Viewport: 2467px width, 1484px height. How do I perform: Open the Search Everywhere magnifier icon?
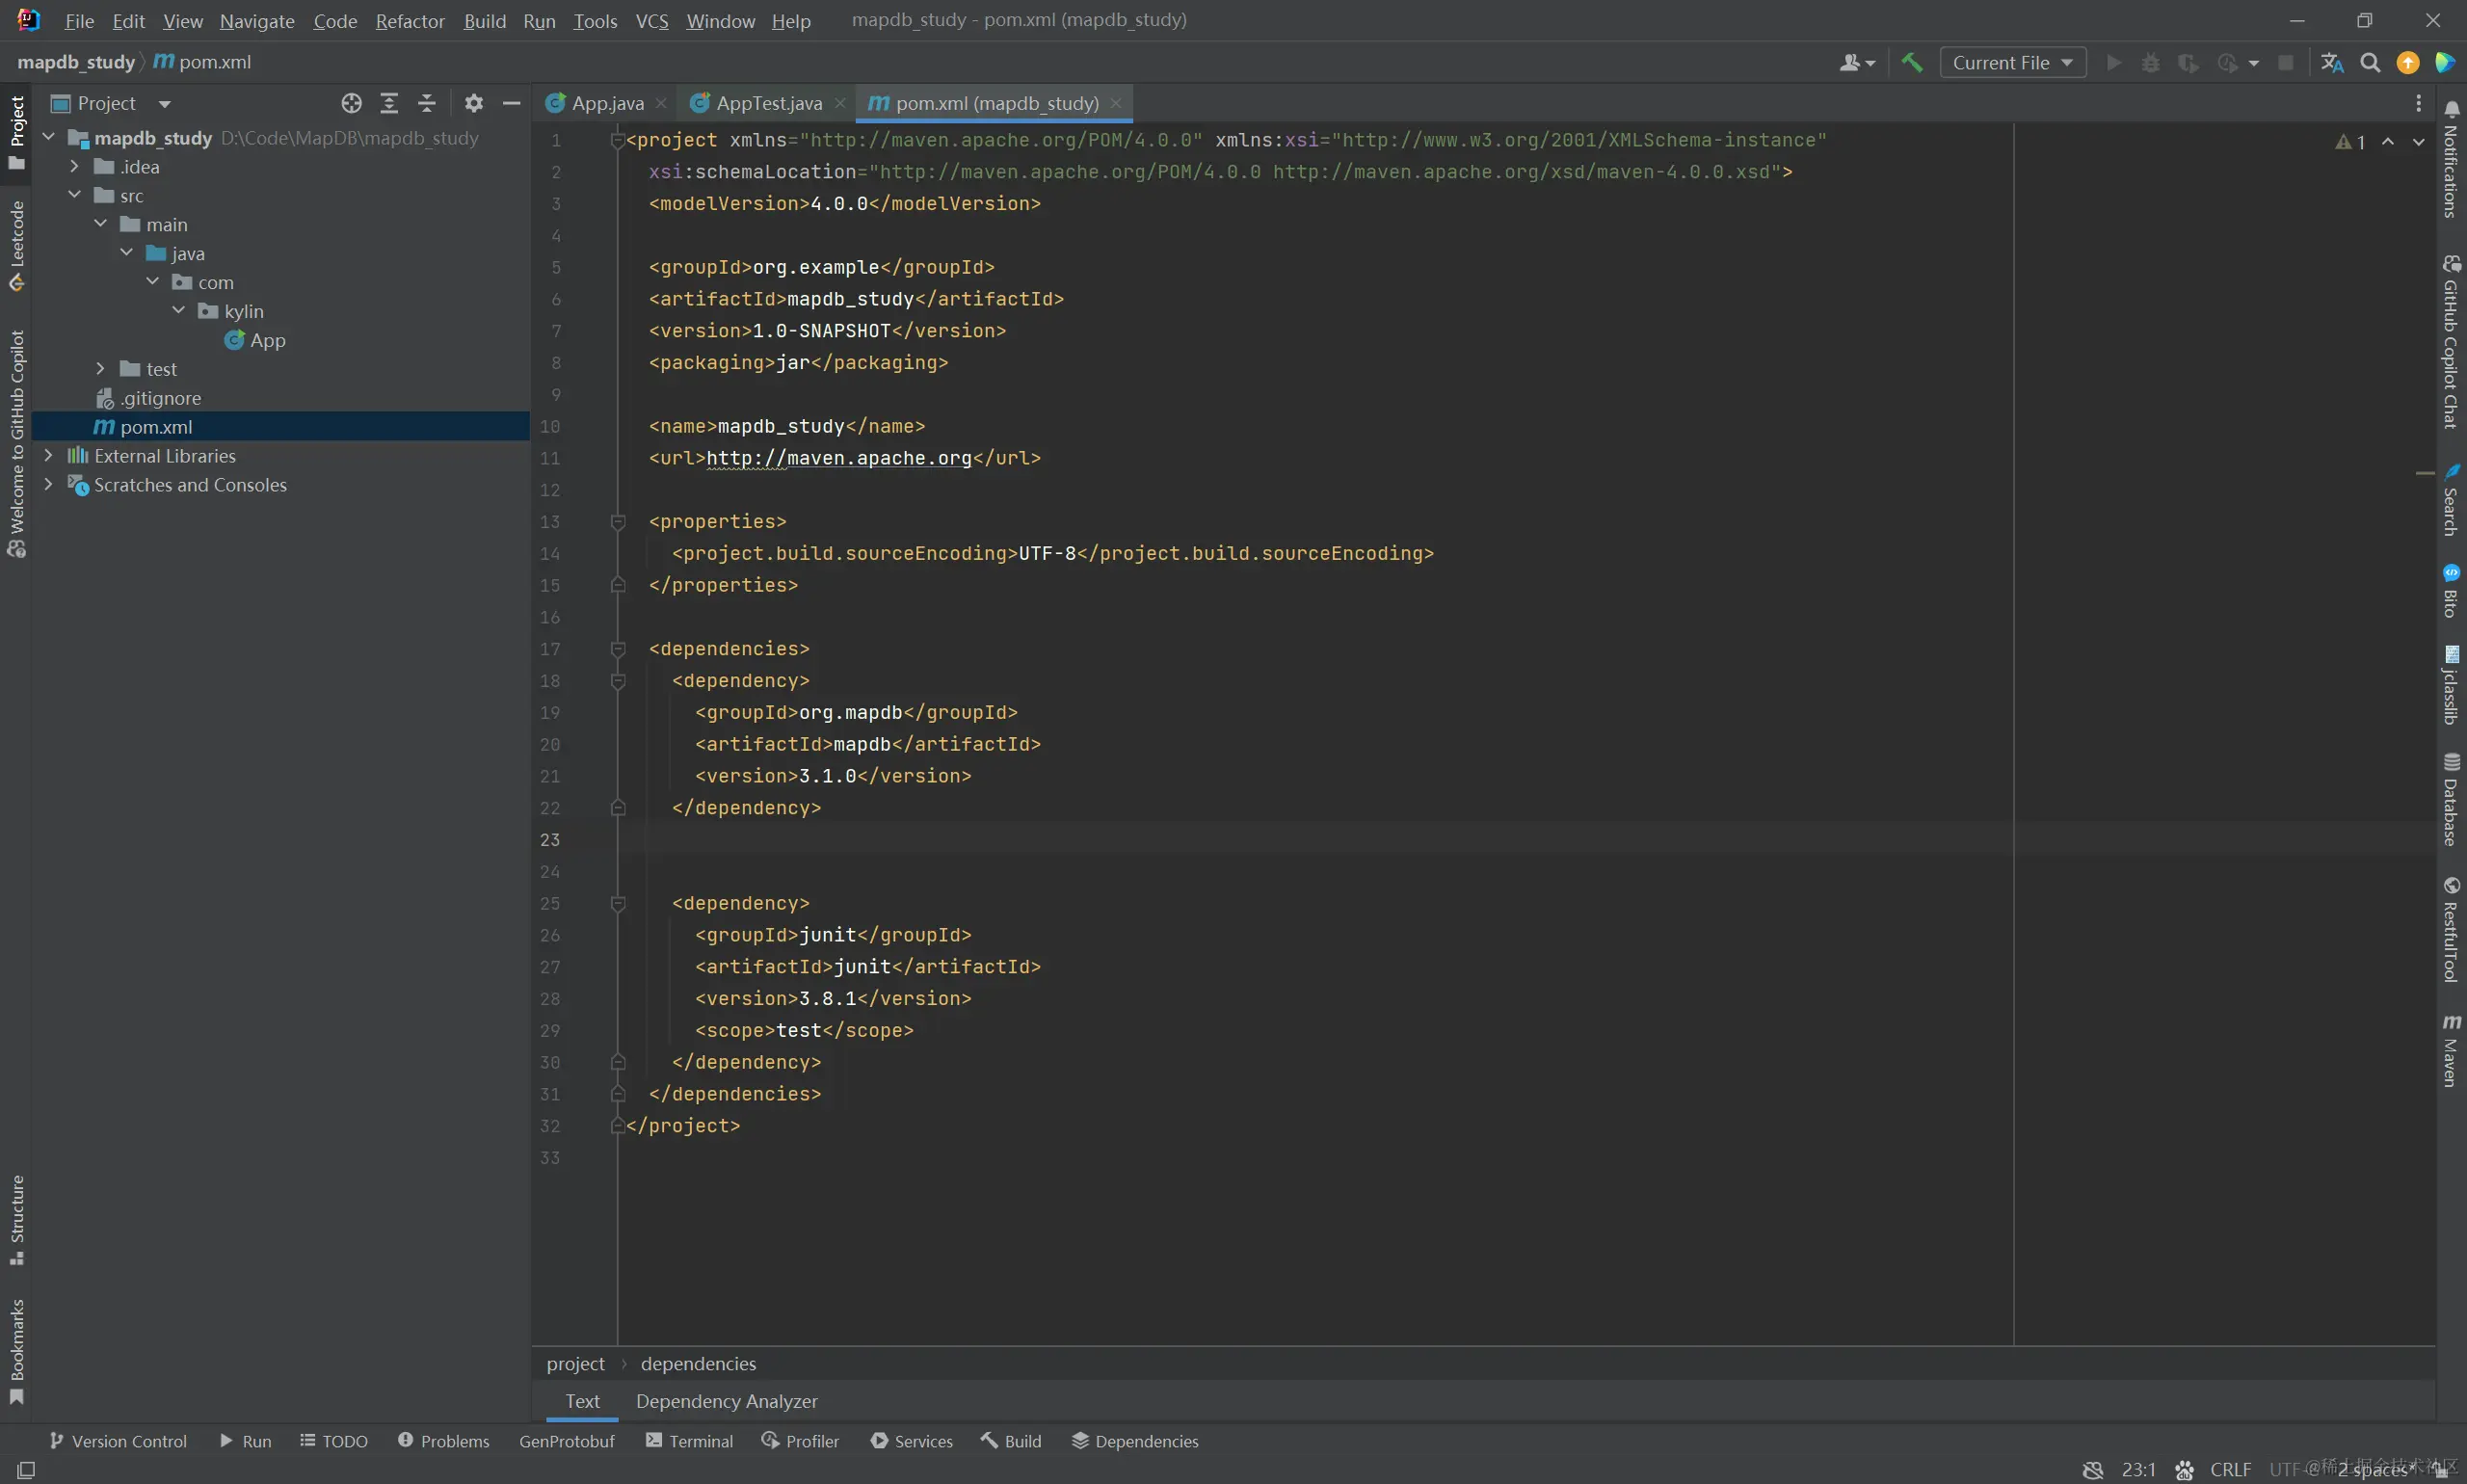[x=2370, y=62]
